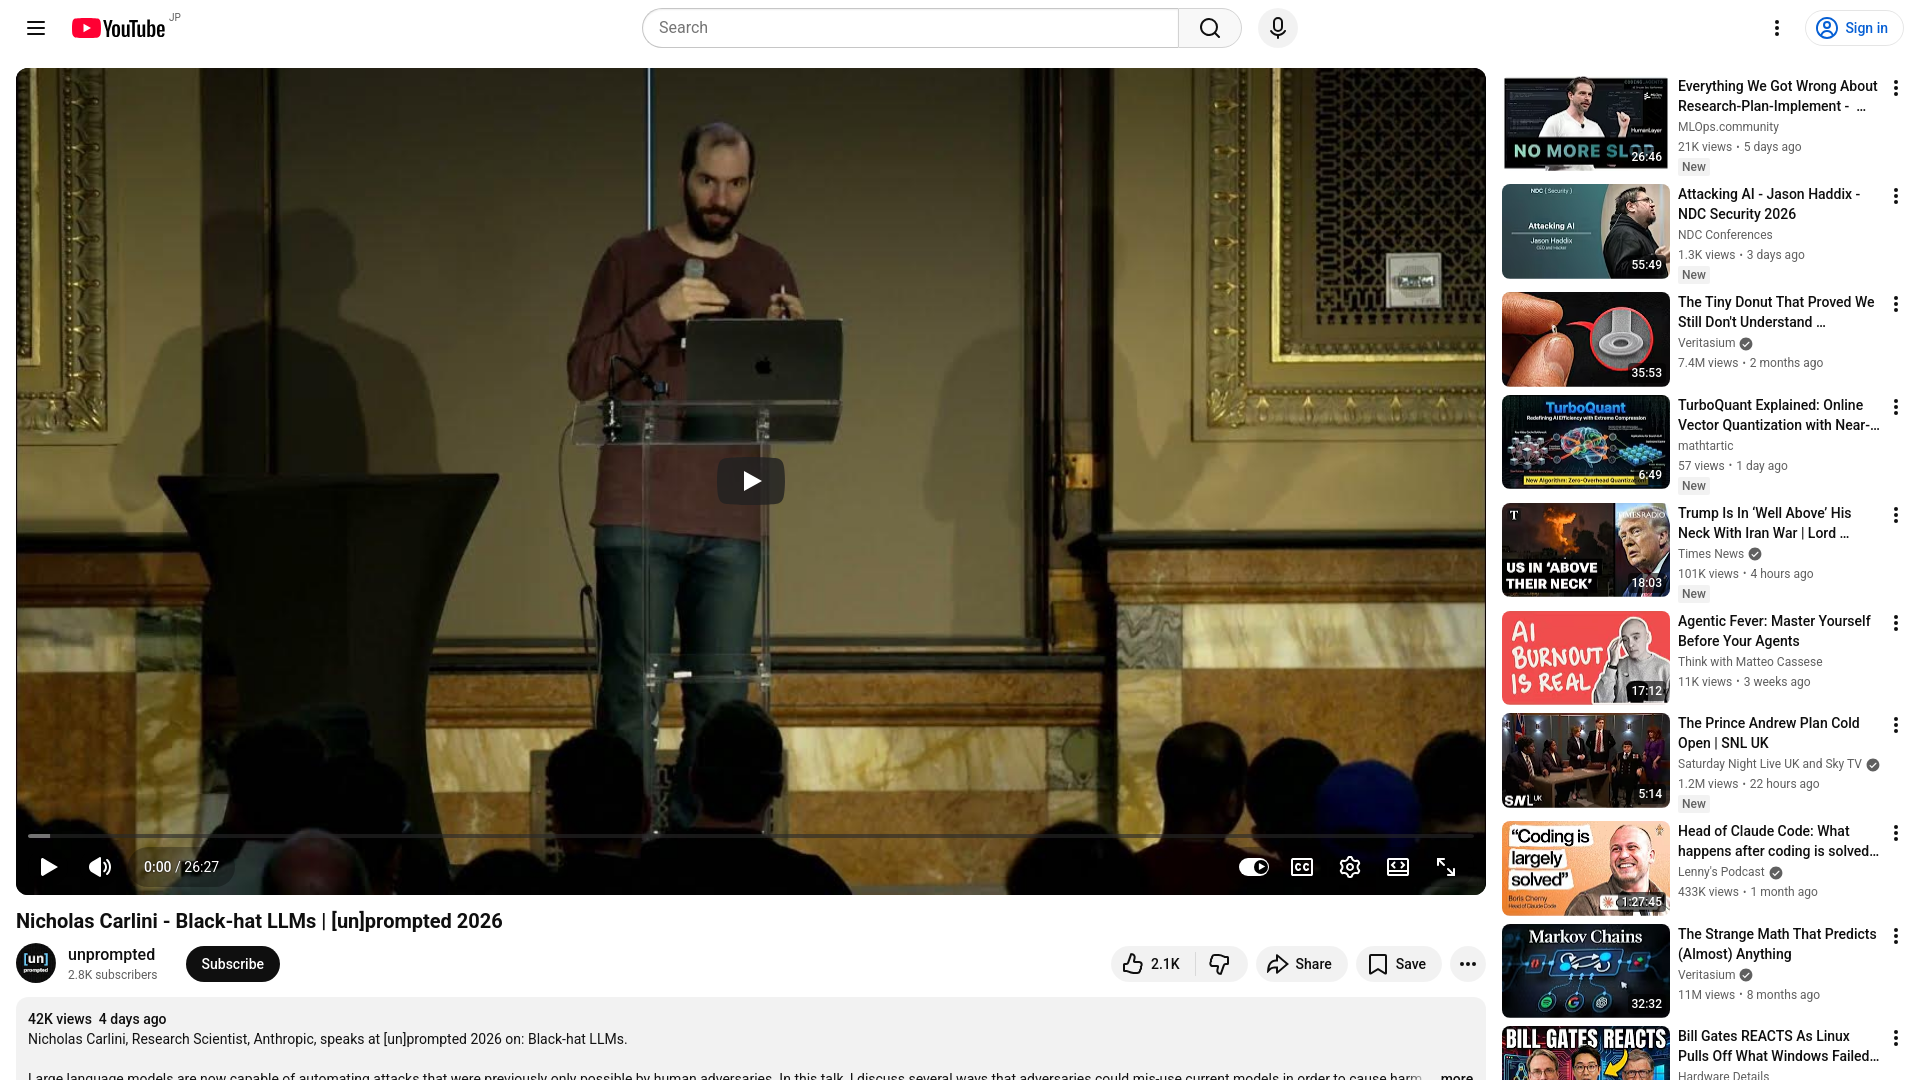
Task: Mute the video volume
Action: pos(100,867)
